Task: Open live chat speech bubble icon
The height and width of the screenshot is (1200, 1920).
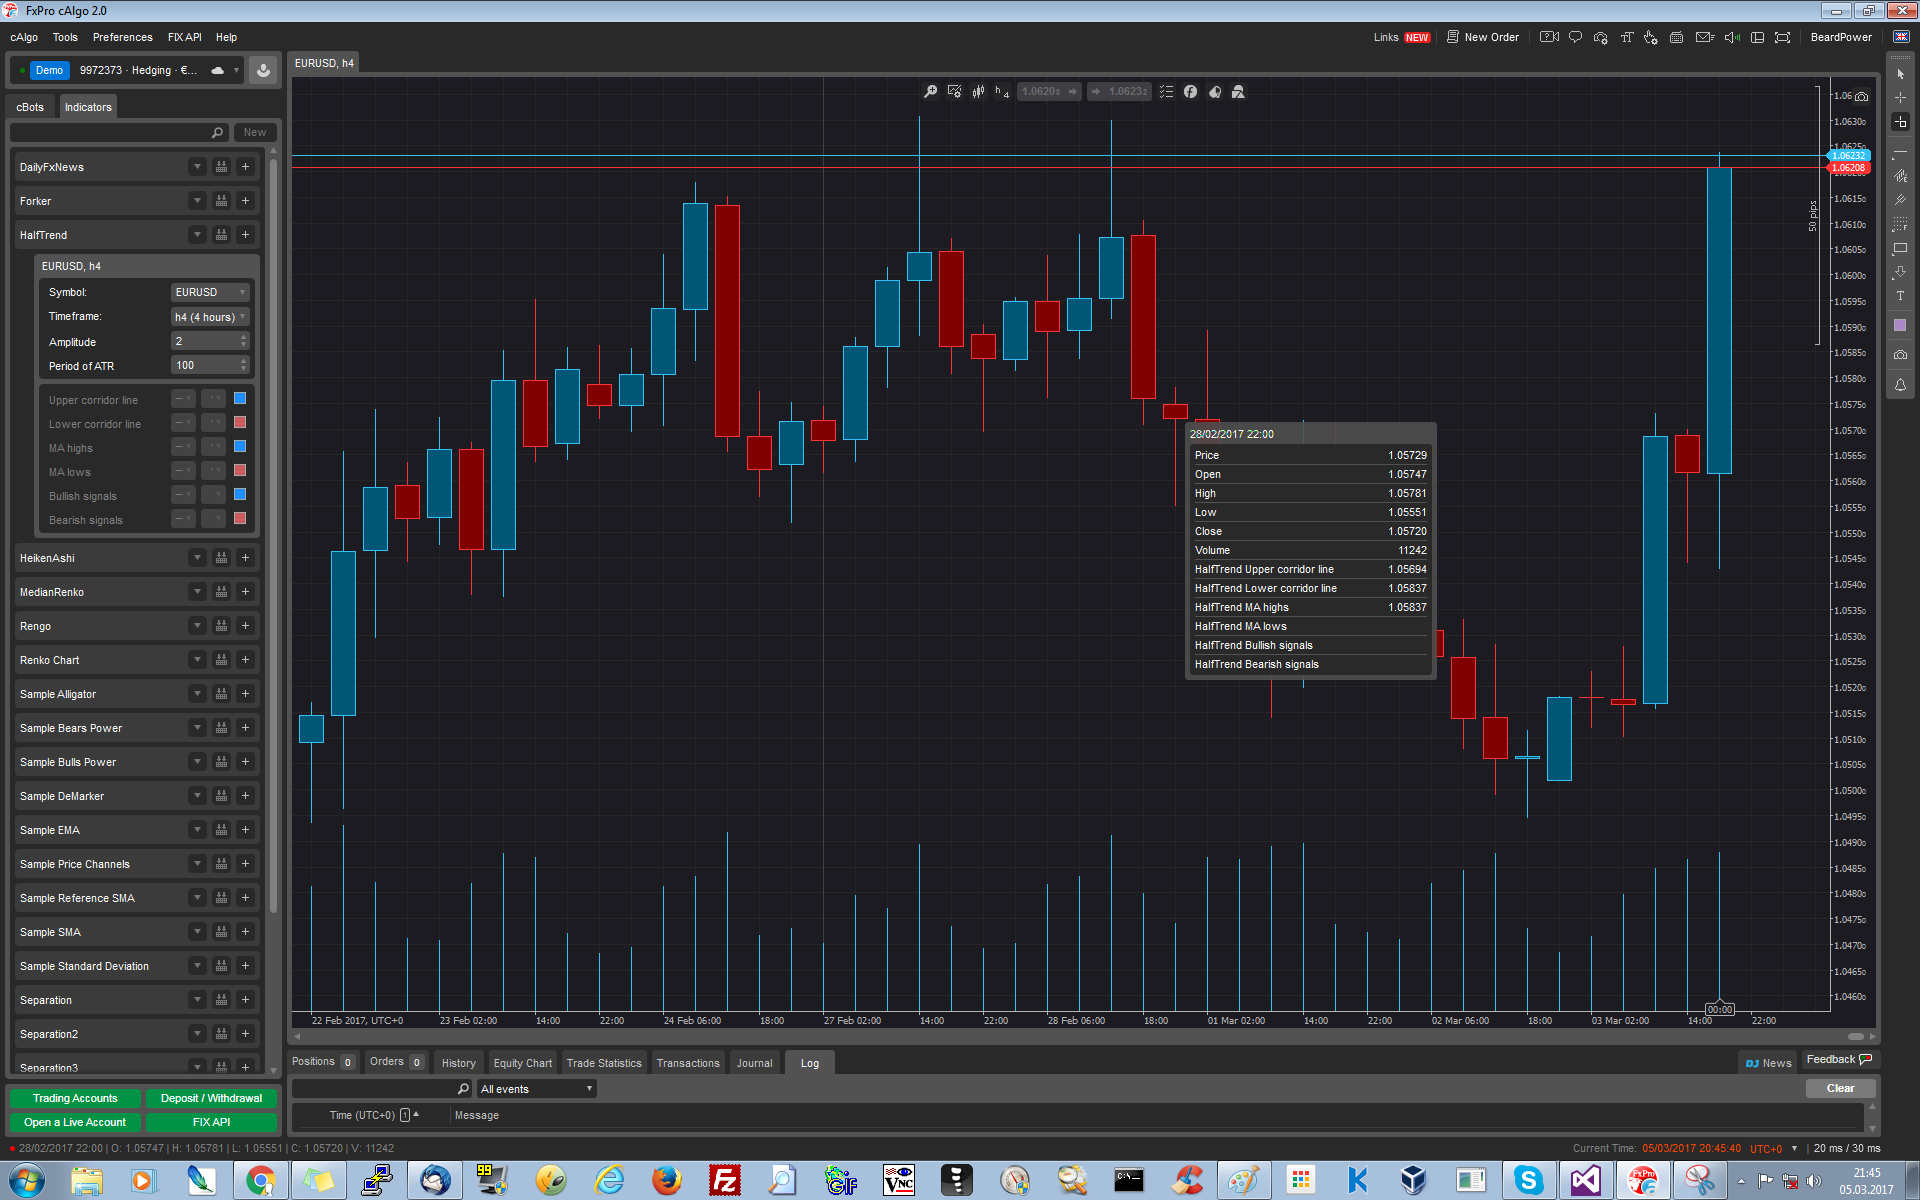Action: [x=1575, y=37]
